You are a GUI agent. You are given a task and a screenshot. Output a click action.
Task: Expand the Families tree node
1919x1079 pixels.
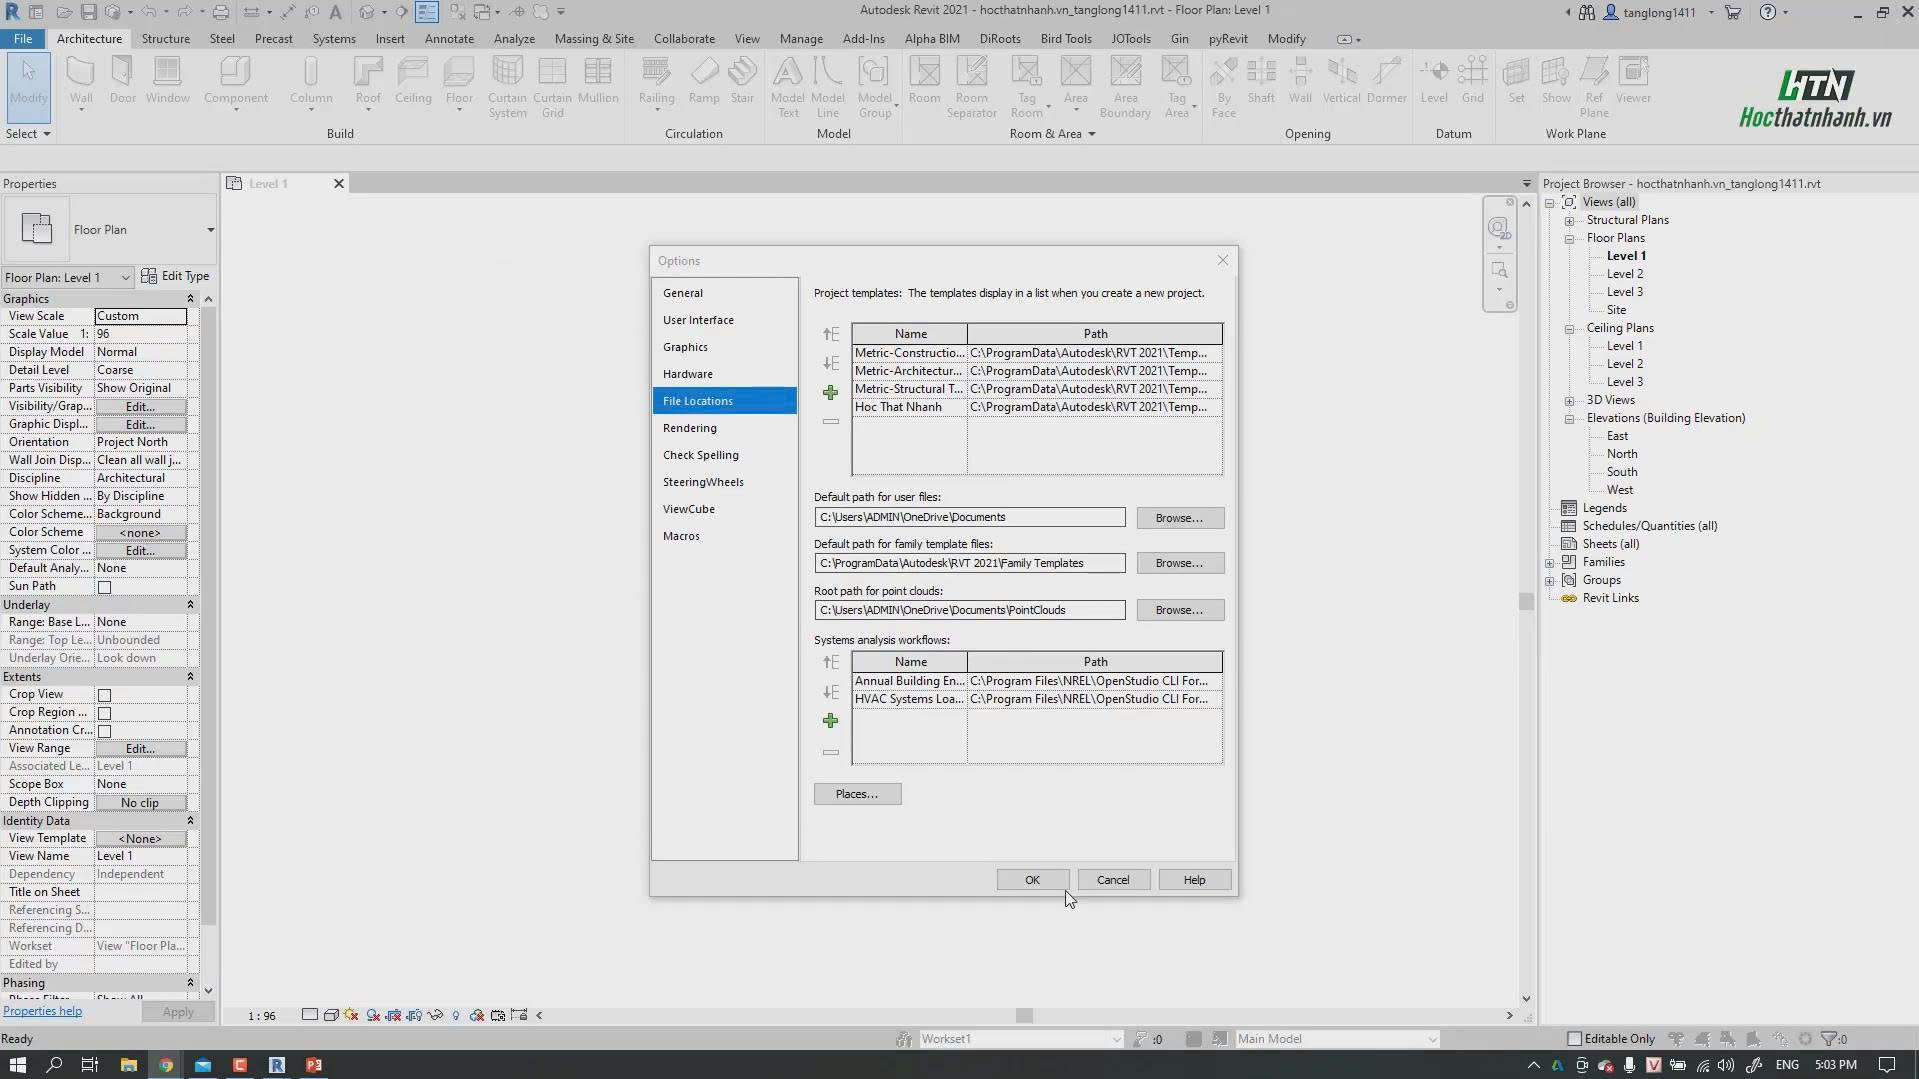click(1549, 563)
